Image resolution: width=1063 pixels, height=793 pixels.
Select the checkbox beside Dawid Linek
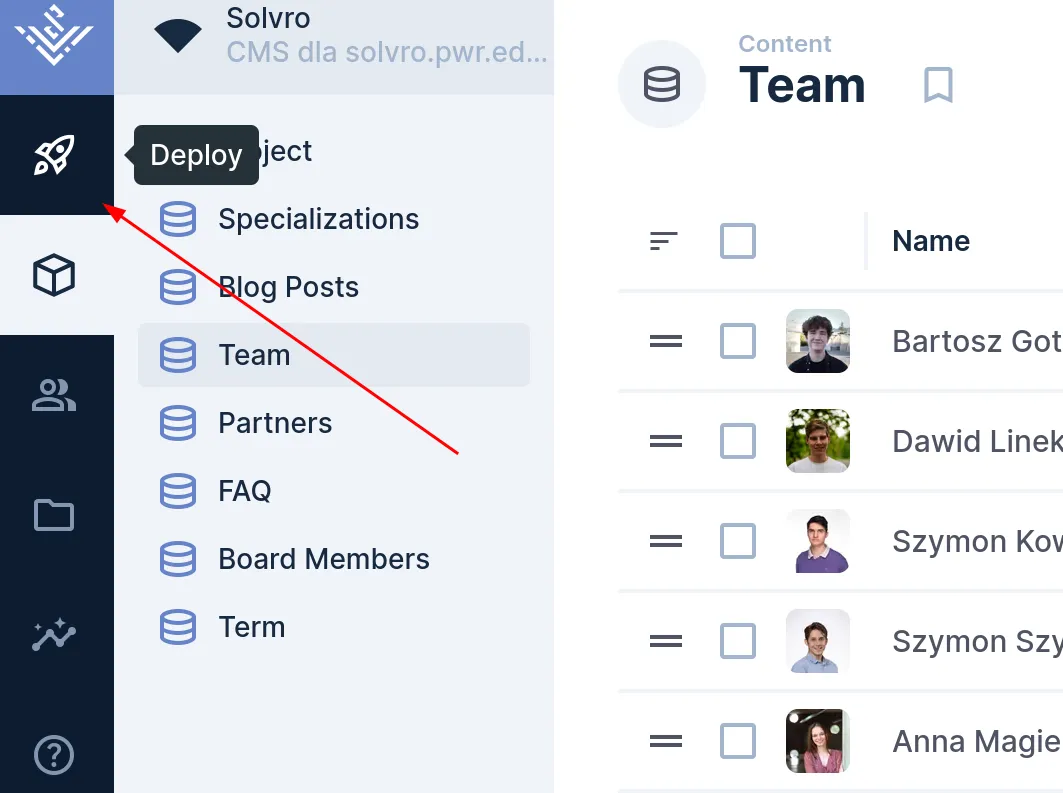738,441
